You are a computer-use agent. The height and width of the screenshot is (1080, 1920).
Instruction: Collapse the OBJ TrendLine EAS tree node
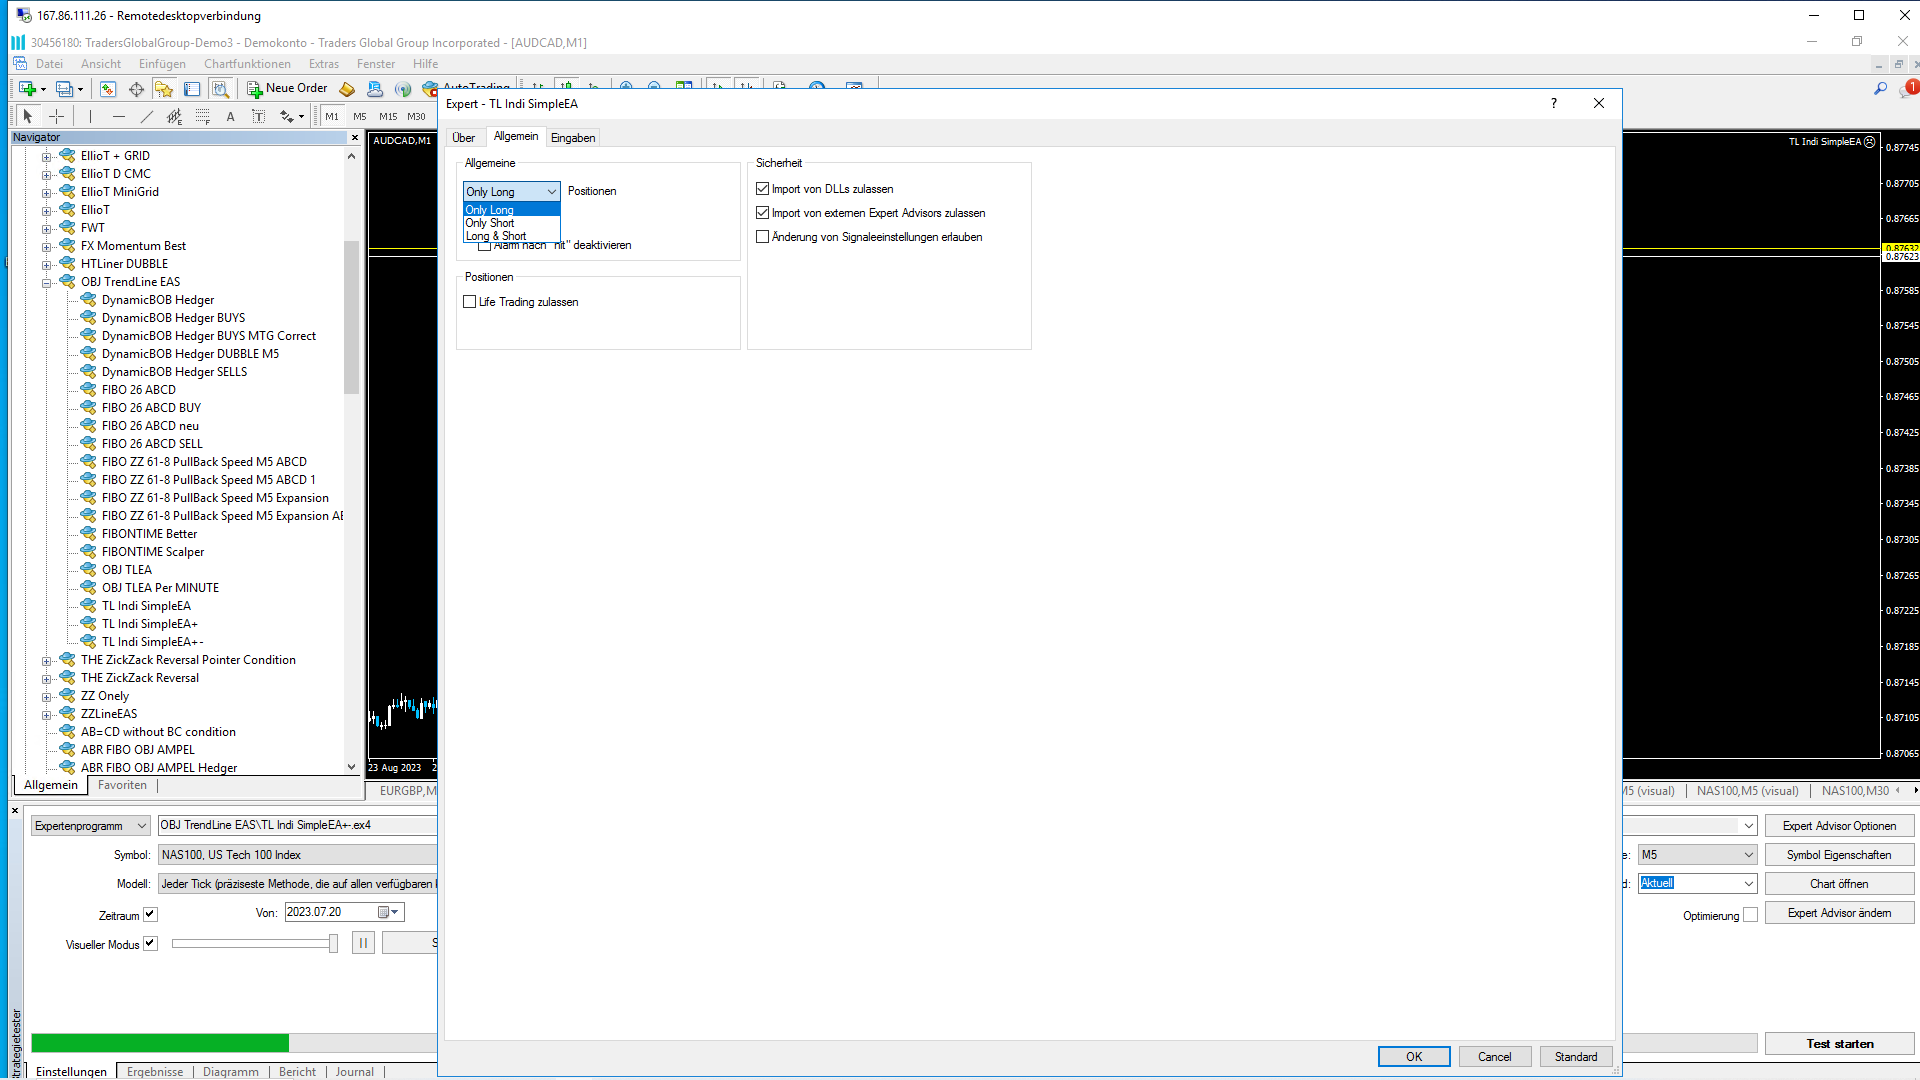[x=46, y=283]
